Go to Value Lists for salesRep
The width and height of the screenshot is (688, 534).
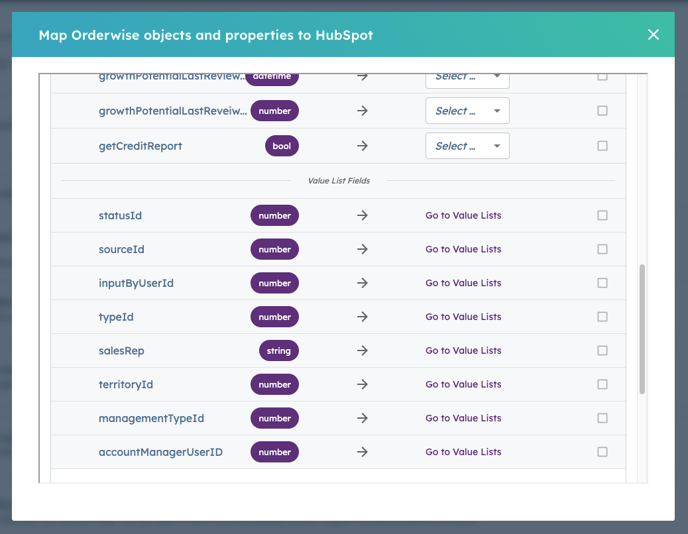click(463, 351)
